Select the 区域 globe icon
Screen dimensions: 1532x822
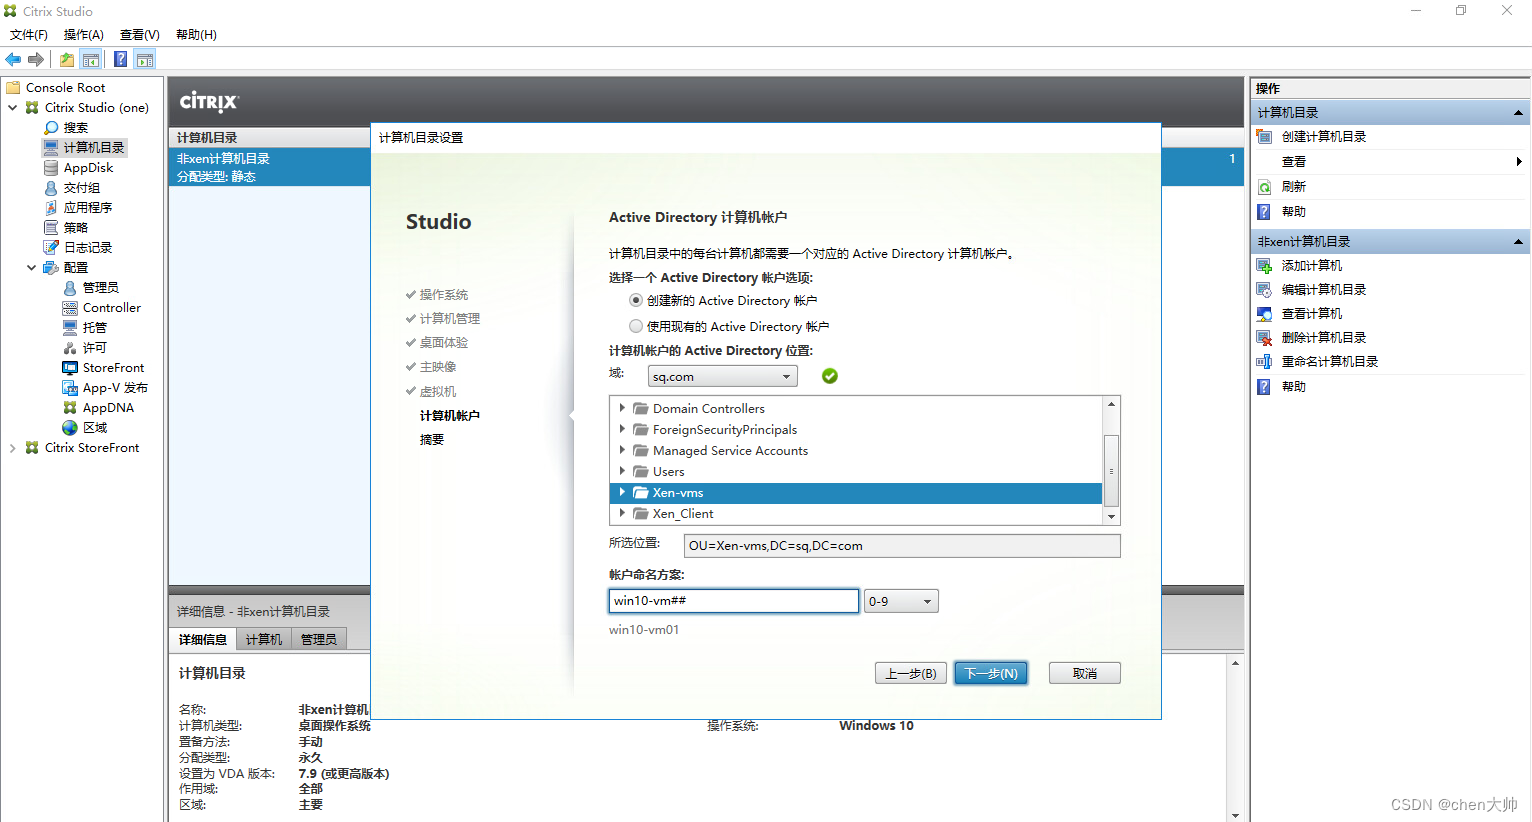pos(70,428)
